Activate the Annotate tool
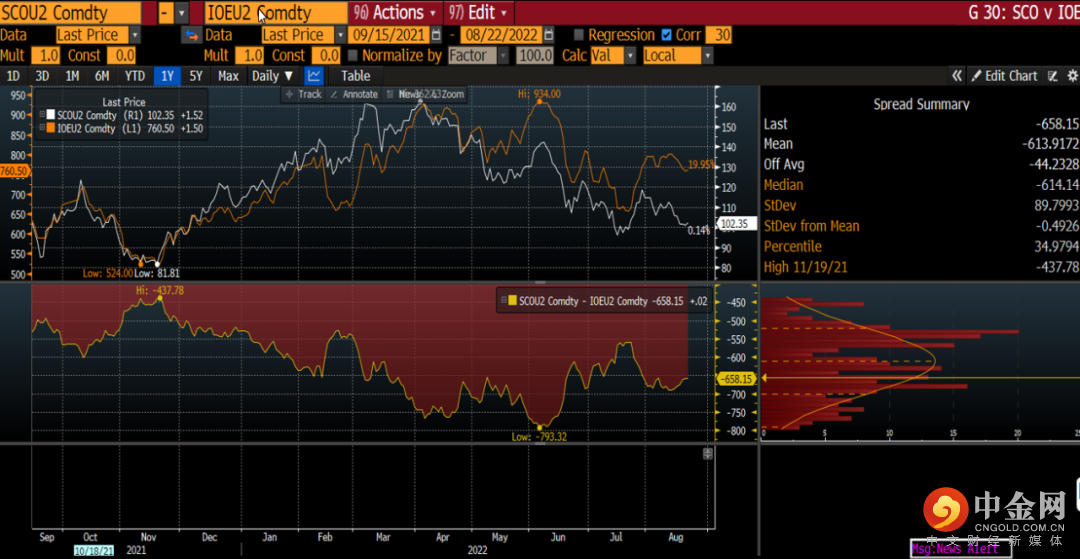 pos(354,94)
